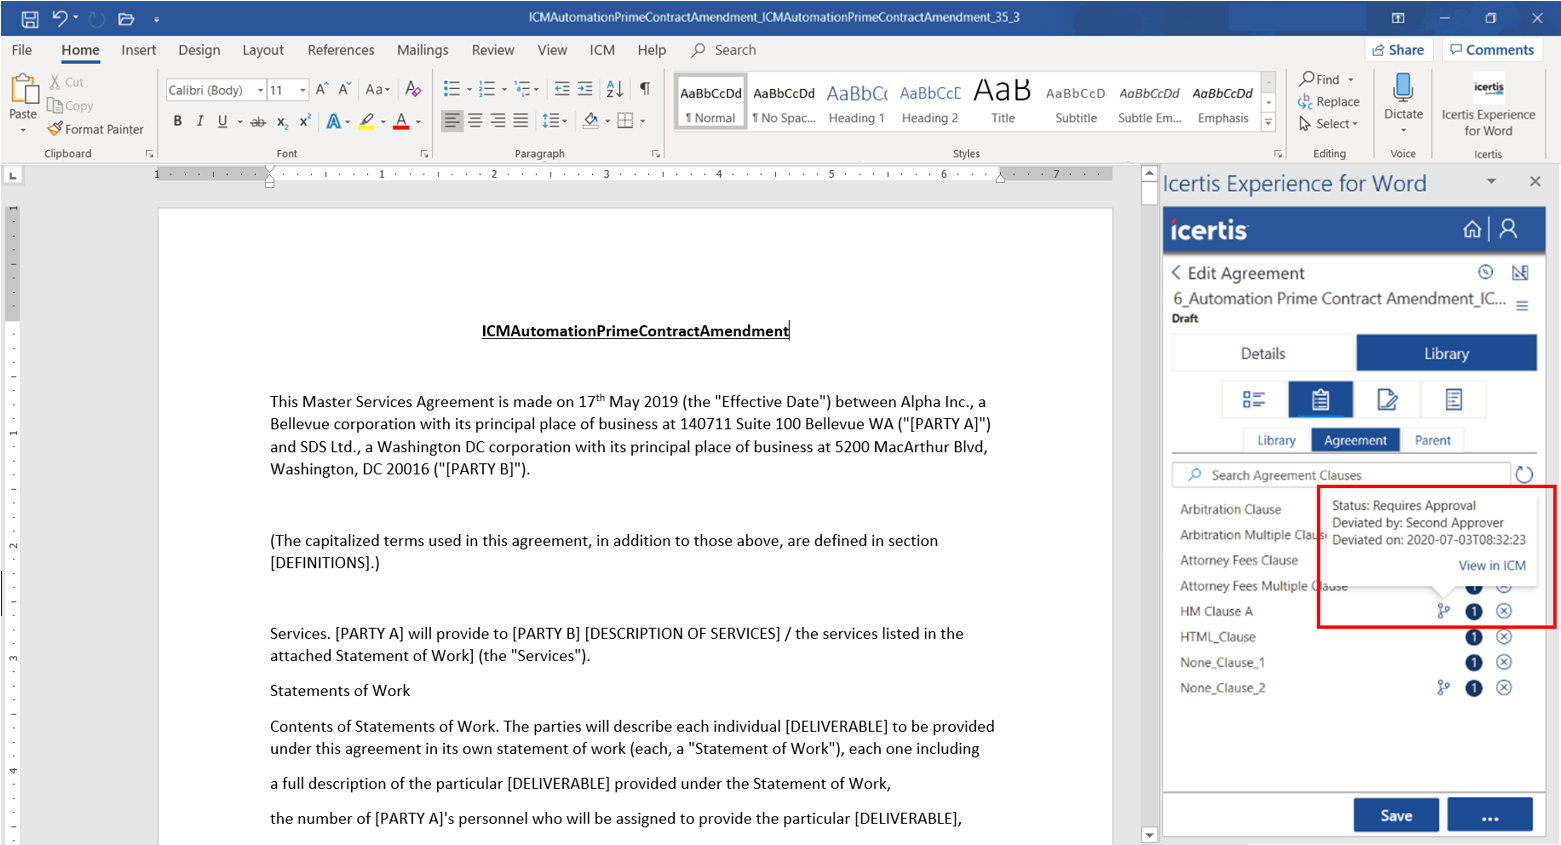
Task: Expand the Styles gallery more arrow
Action: [1268, 123]
